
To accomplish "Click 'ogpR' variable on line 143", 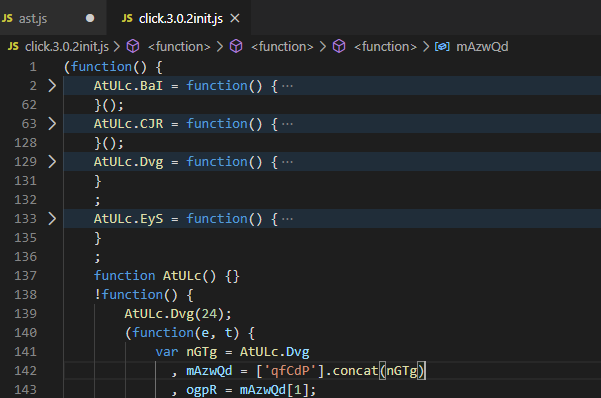I will point(202,390).
